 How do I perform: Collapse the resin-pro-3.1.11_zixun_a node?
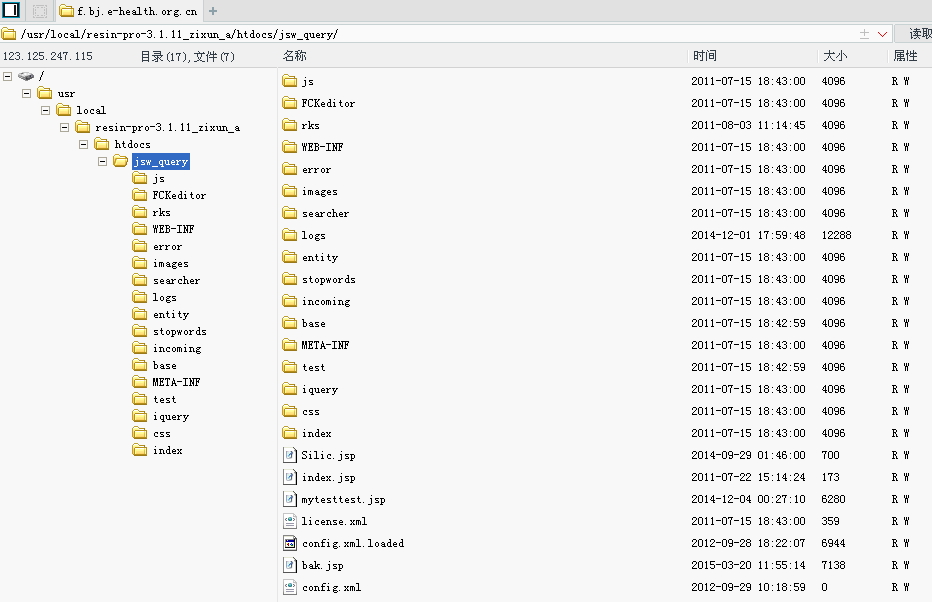tap(65, 127)
